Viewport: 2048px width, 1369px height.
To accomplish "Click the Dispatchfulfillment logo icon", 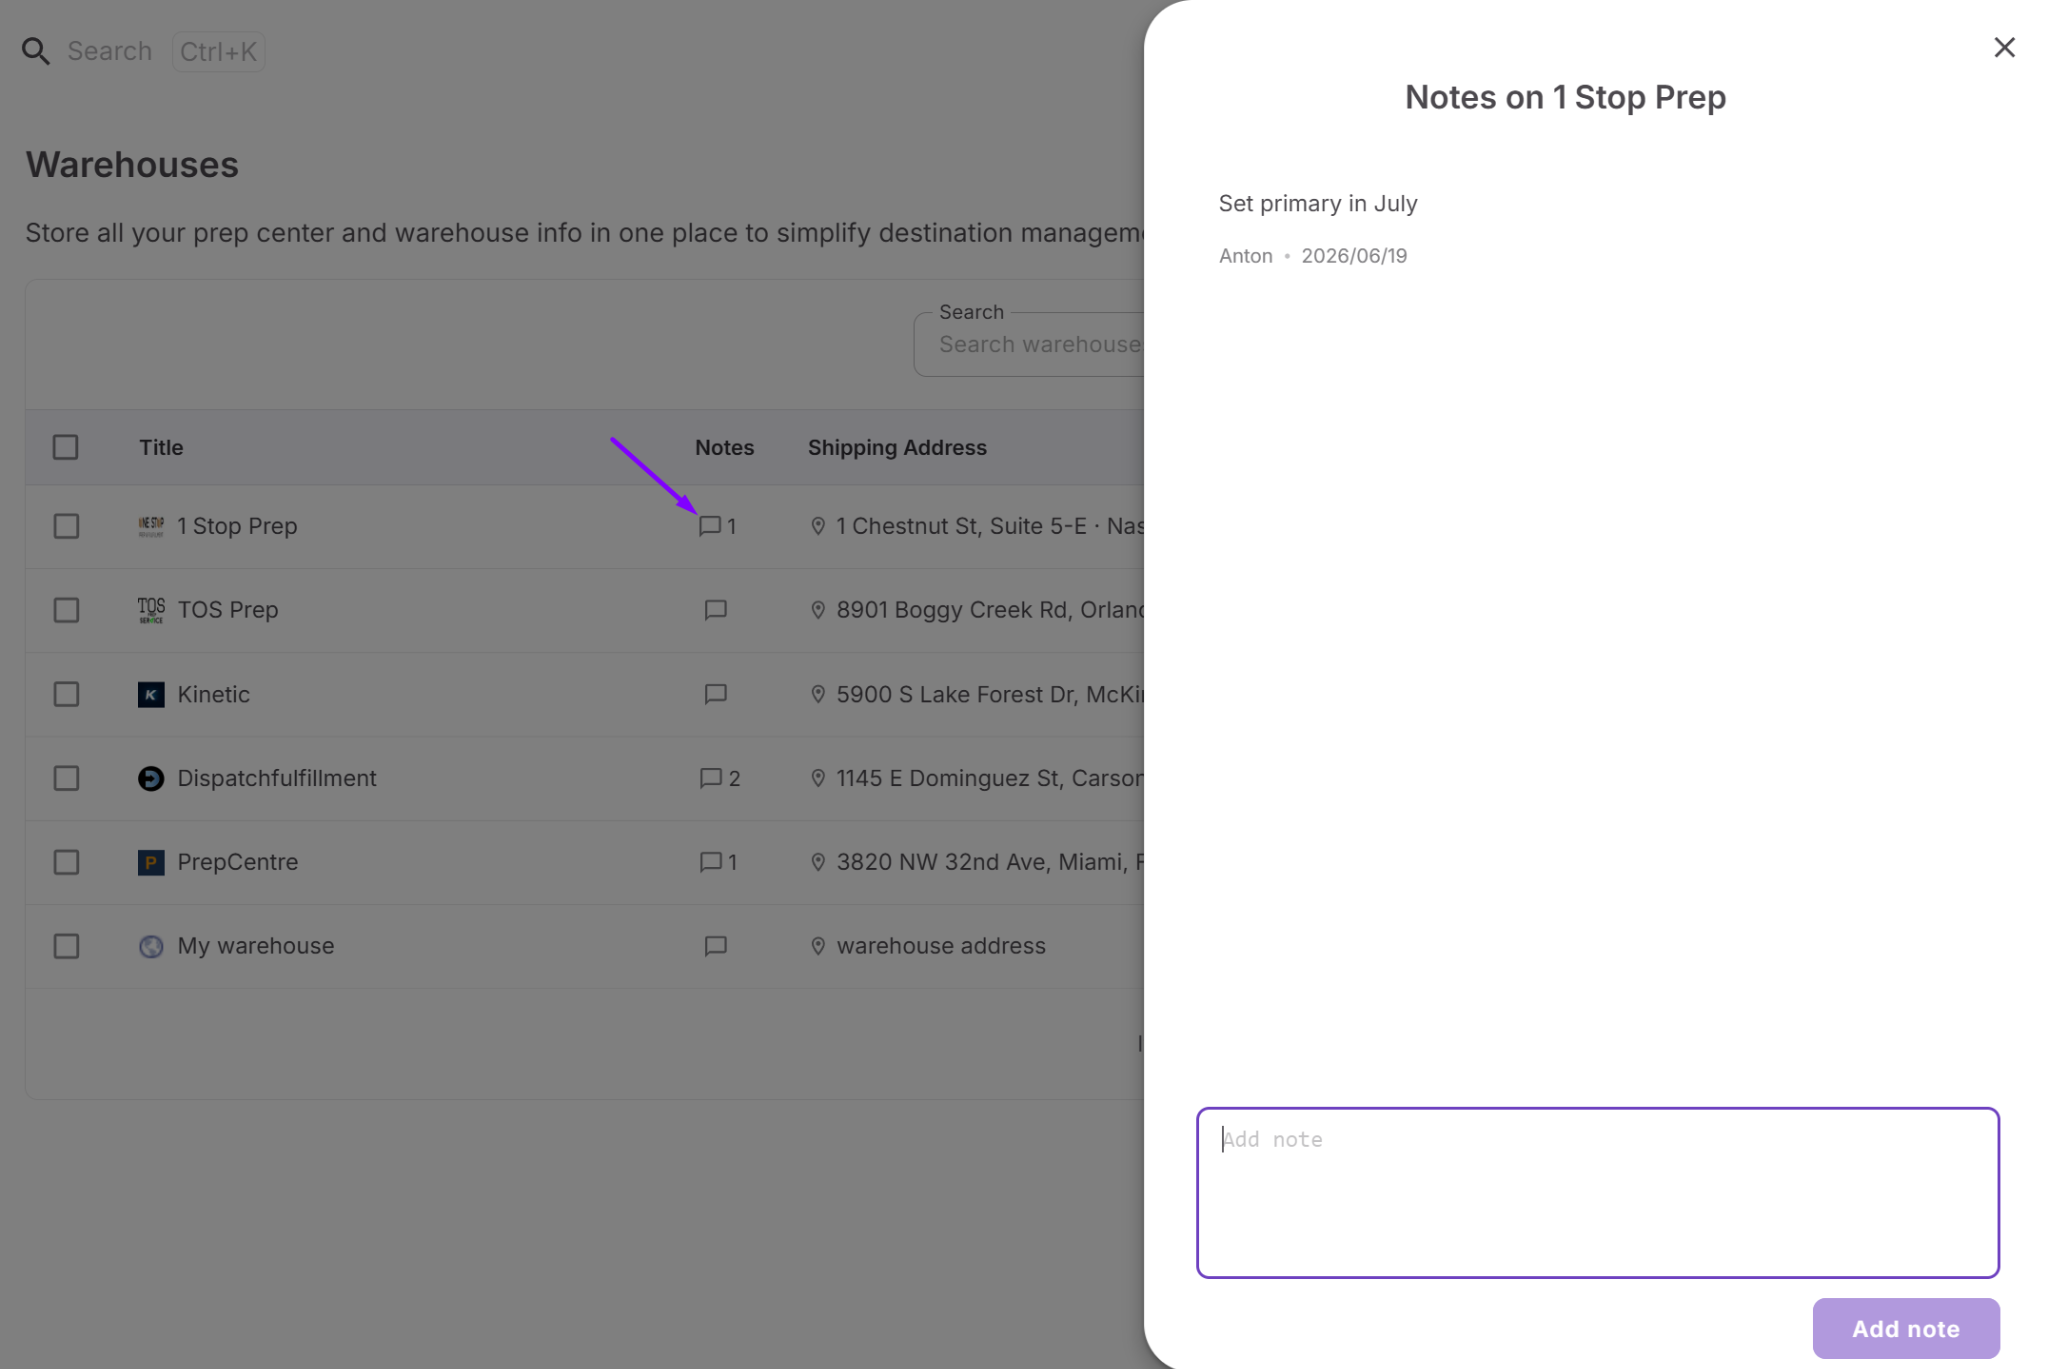I will point(151,778).
